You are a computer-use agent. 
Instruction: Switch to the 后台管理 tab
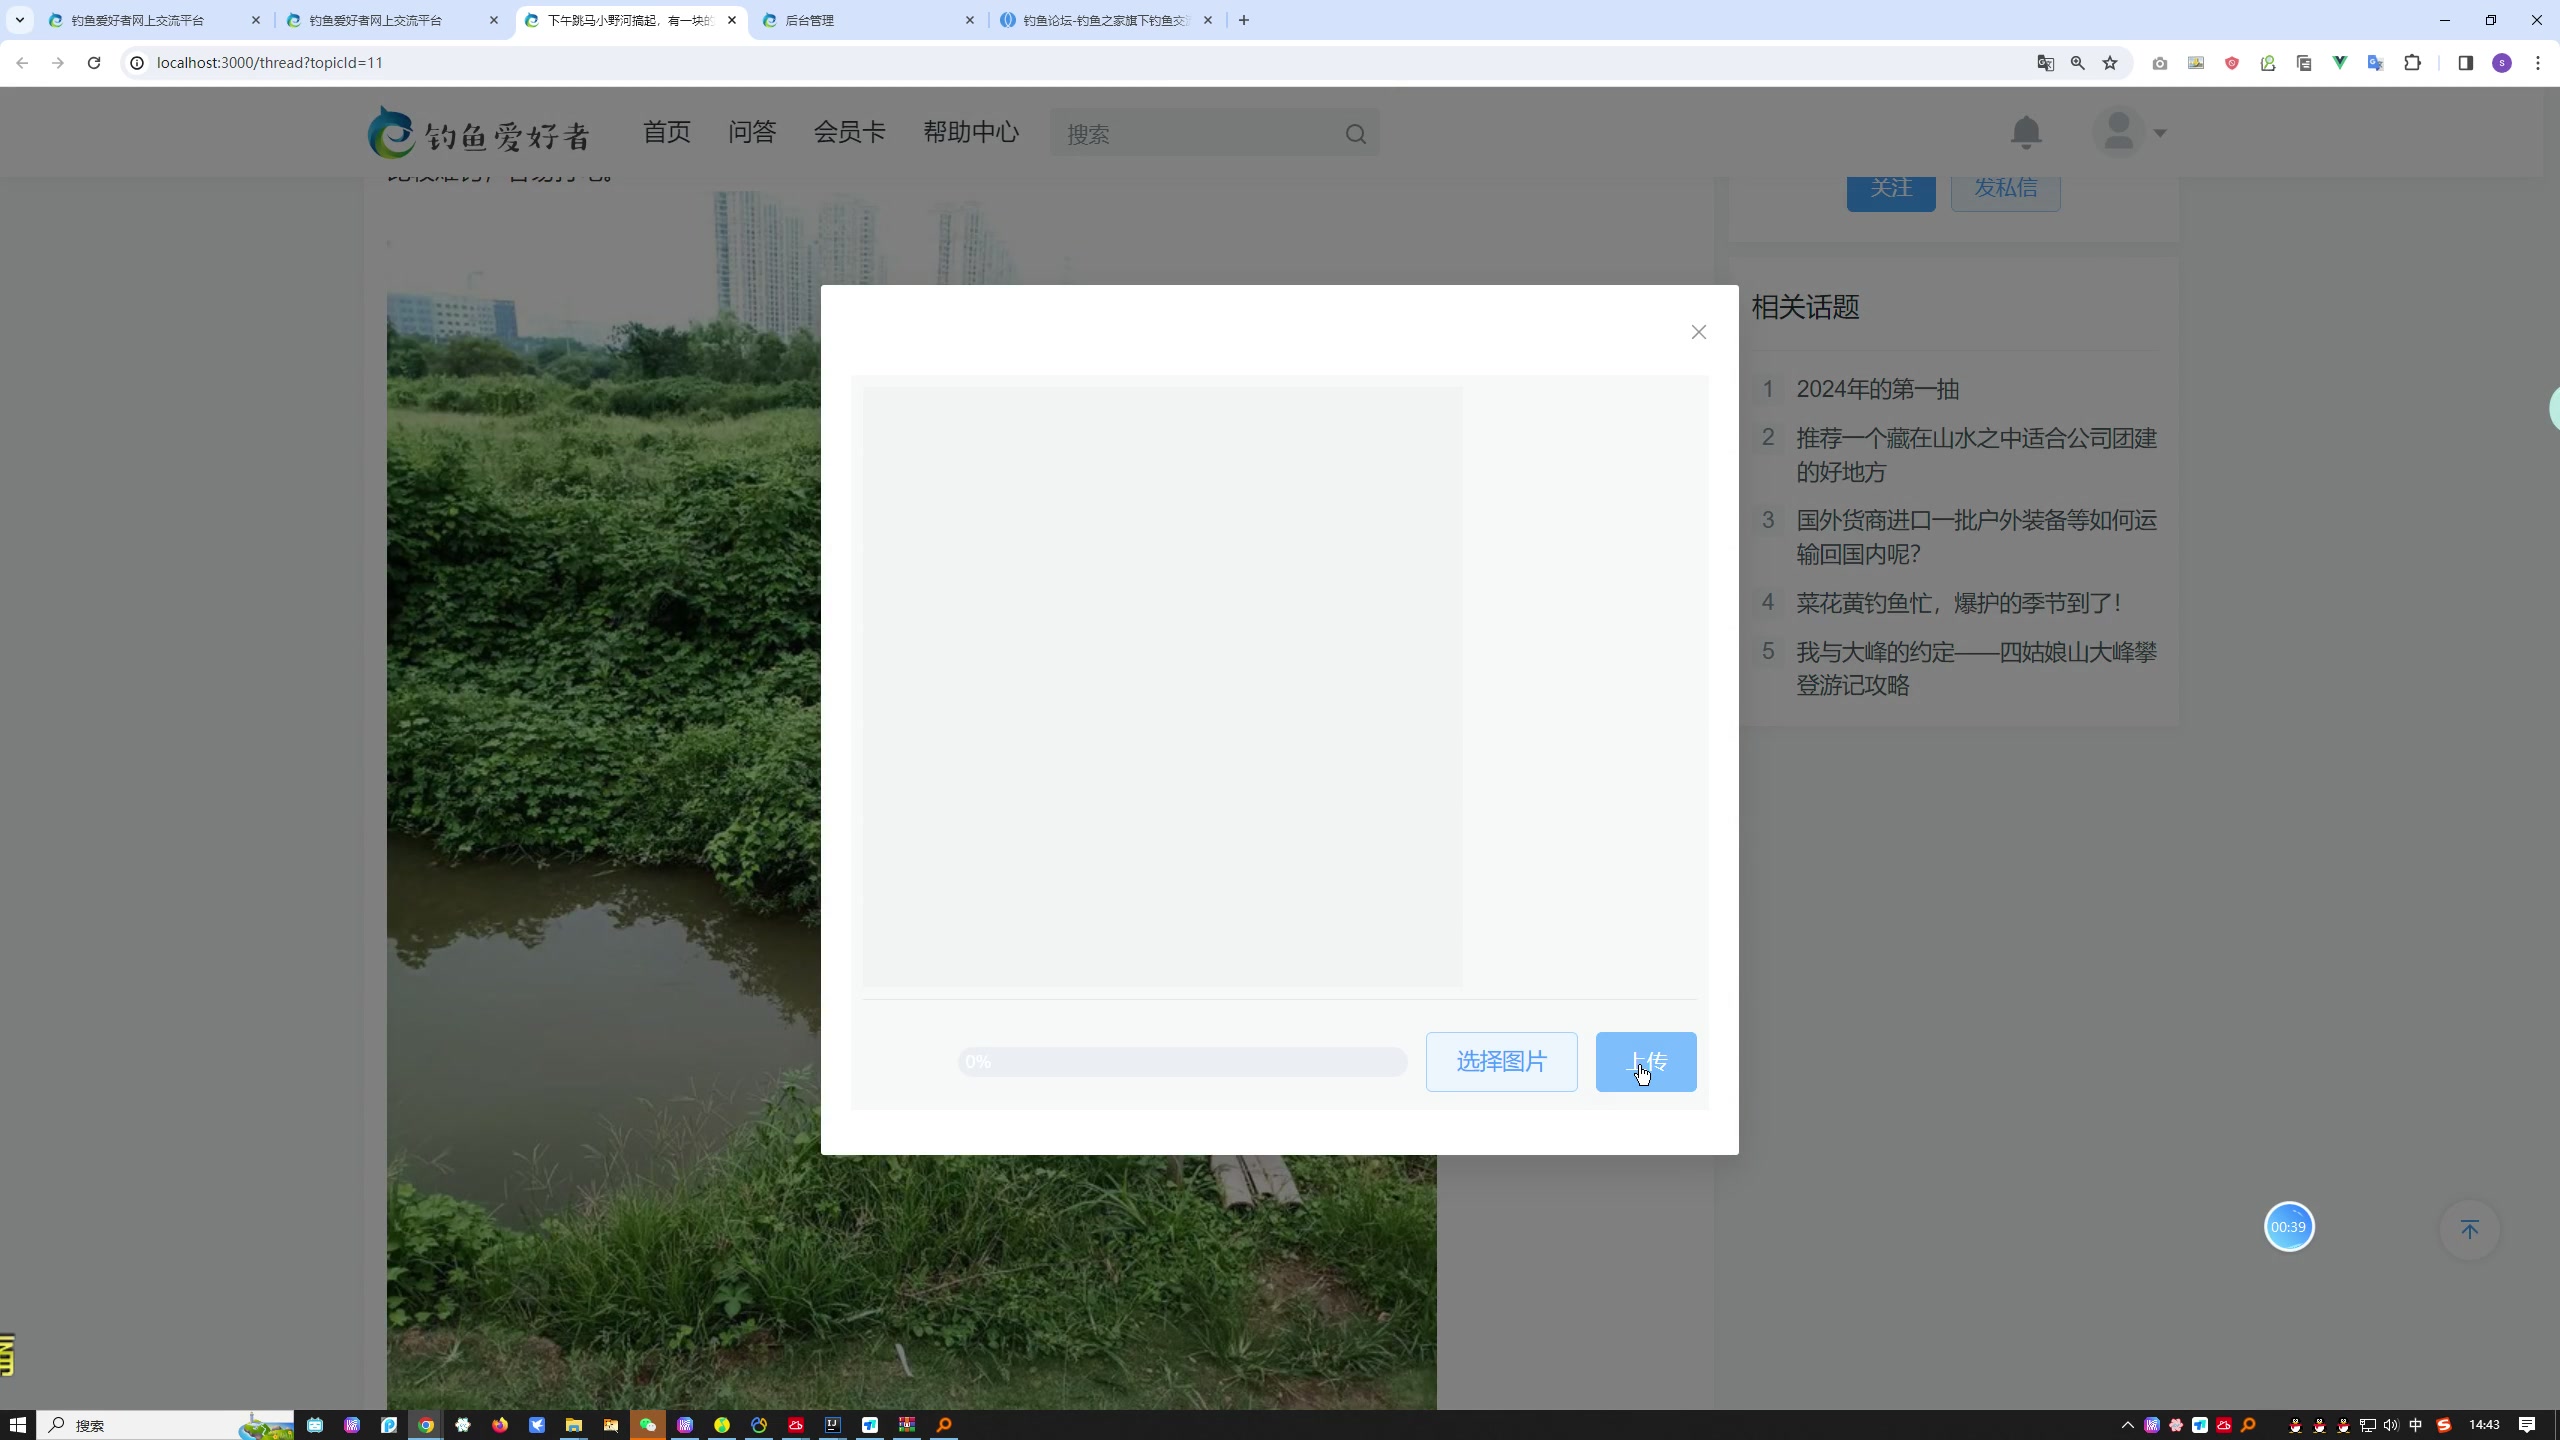pos(868,20)
